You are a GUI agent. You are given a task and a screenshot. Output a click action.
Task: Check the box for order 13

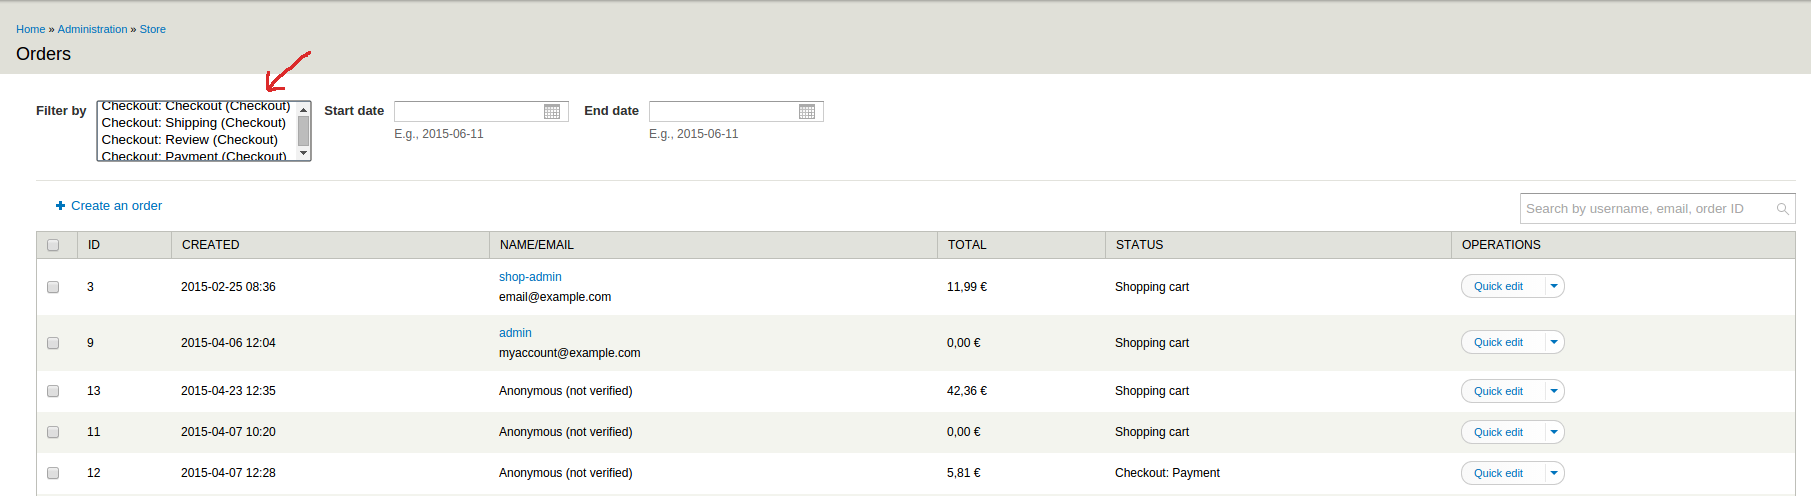[x=53, y=391]
